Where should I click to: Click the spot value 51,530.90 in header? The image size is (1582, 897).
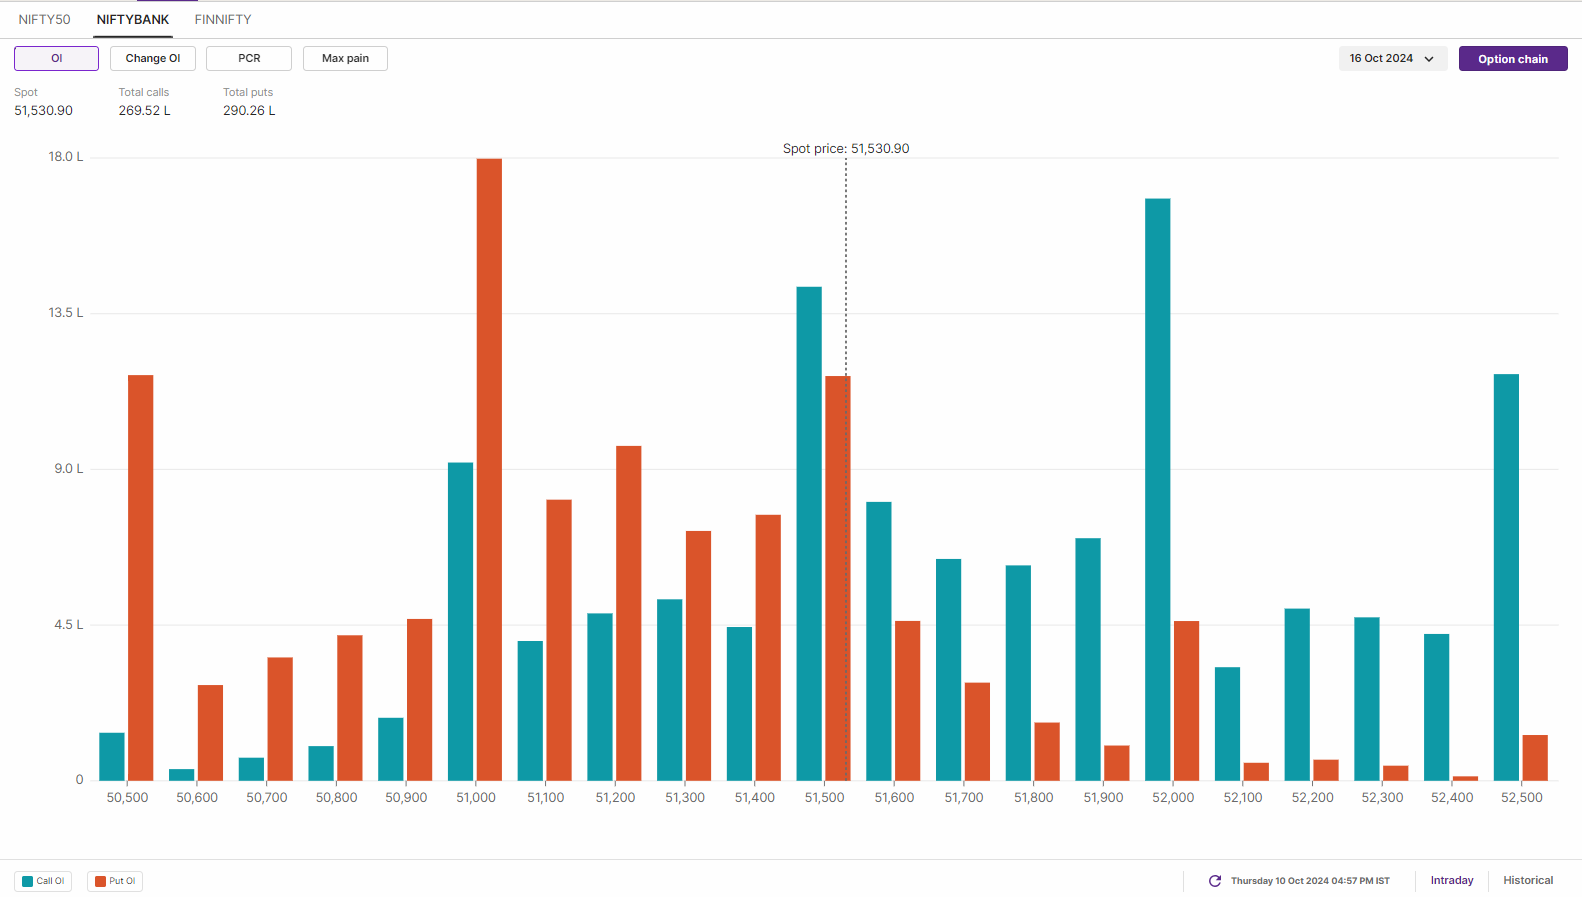[43, 111]
